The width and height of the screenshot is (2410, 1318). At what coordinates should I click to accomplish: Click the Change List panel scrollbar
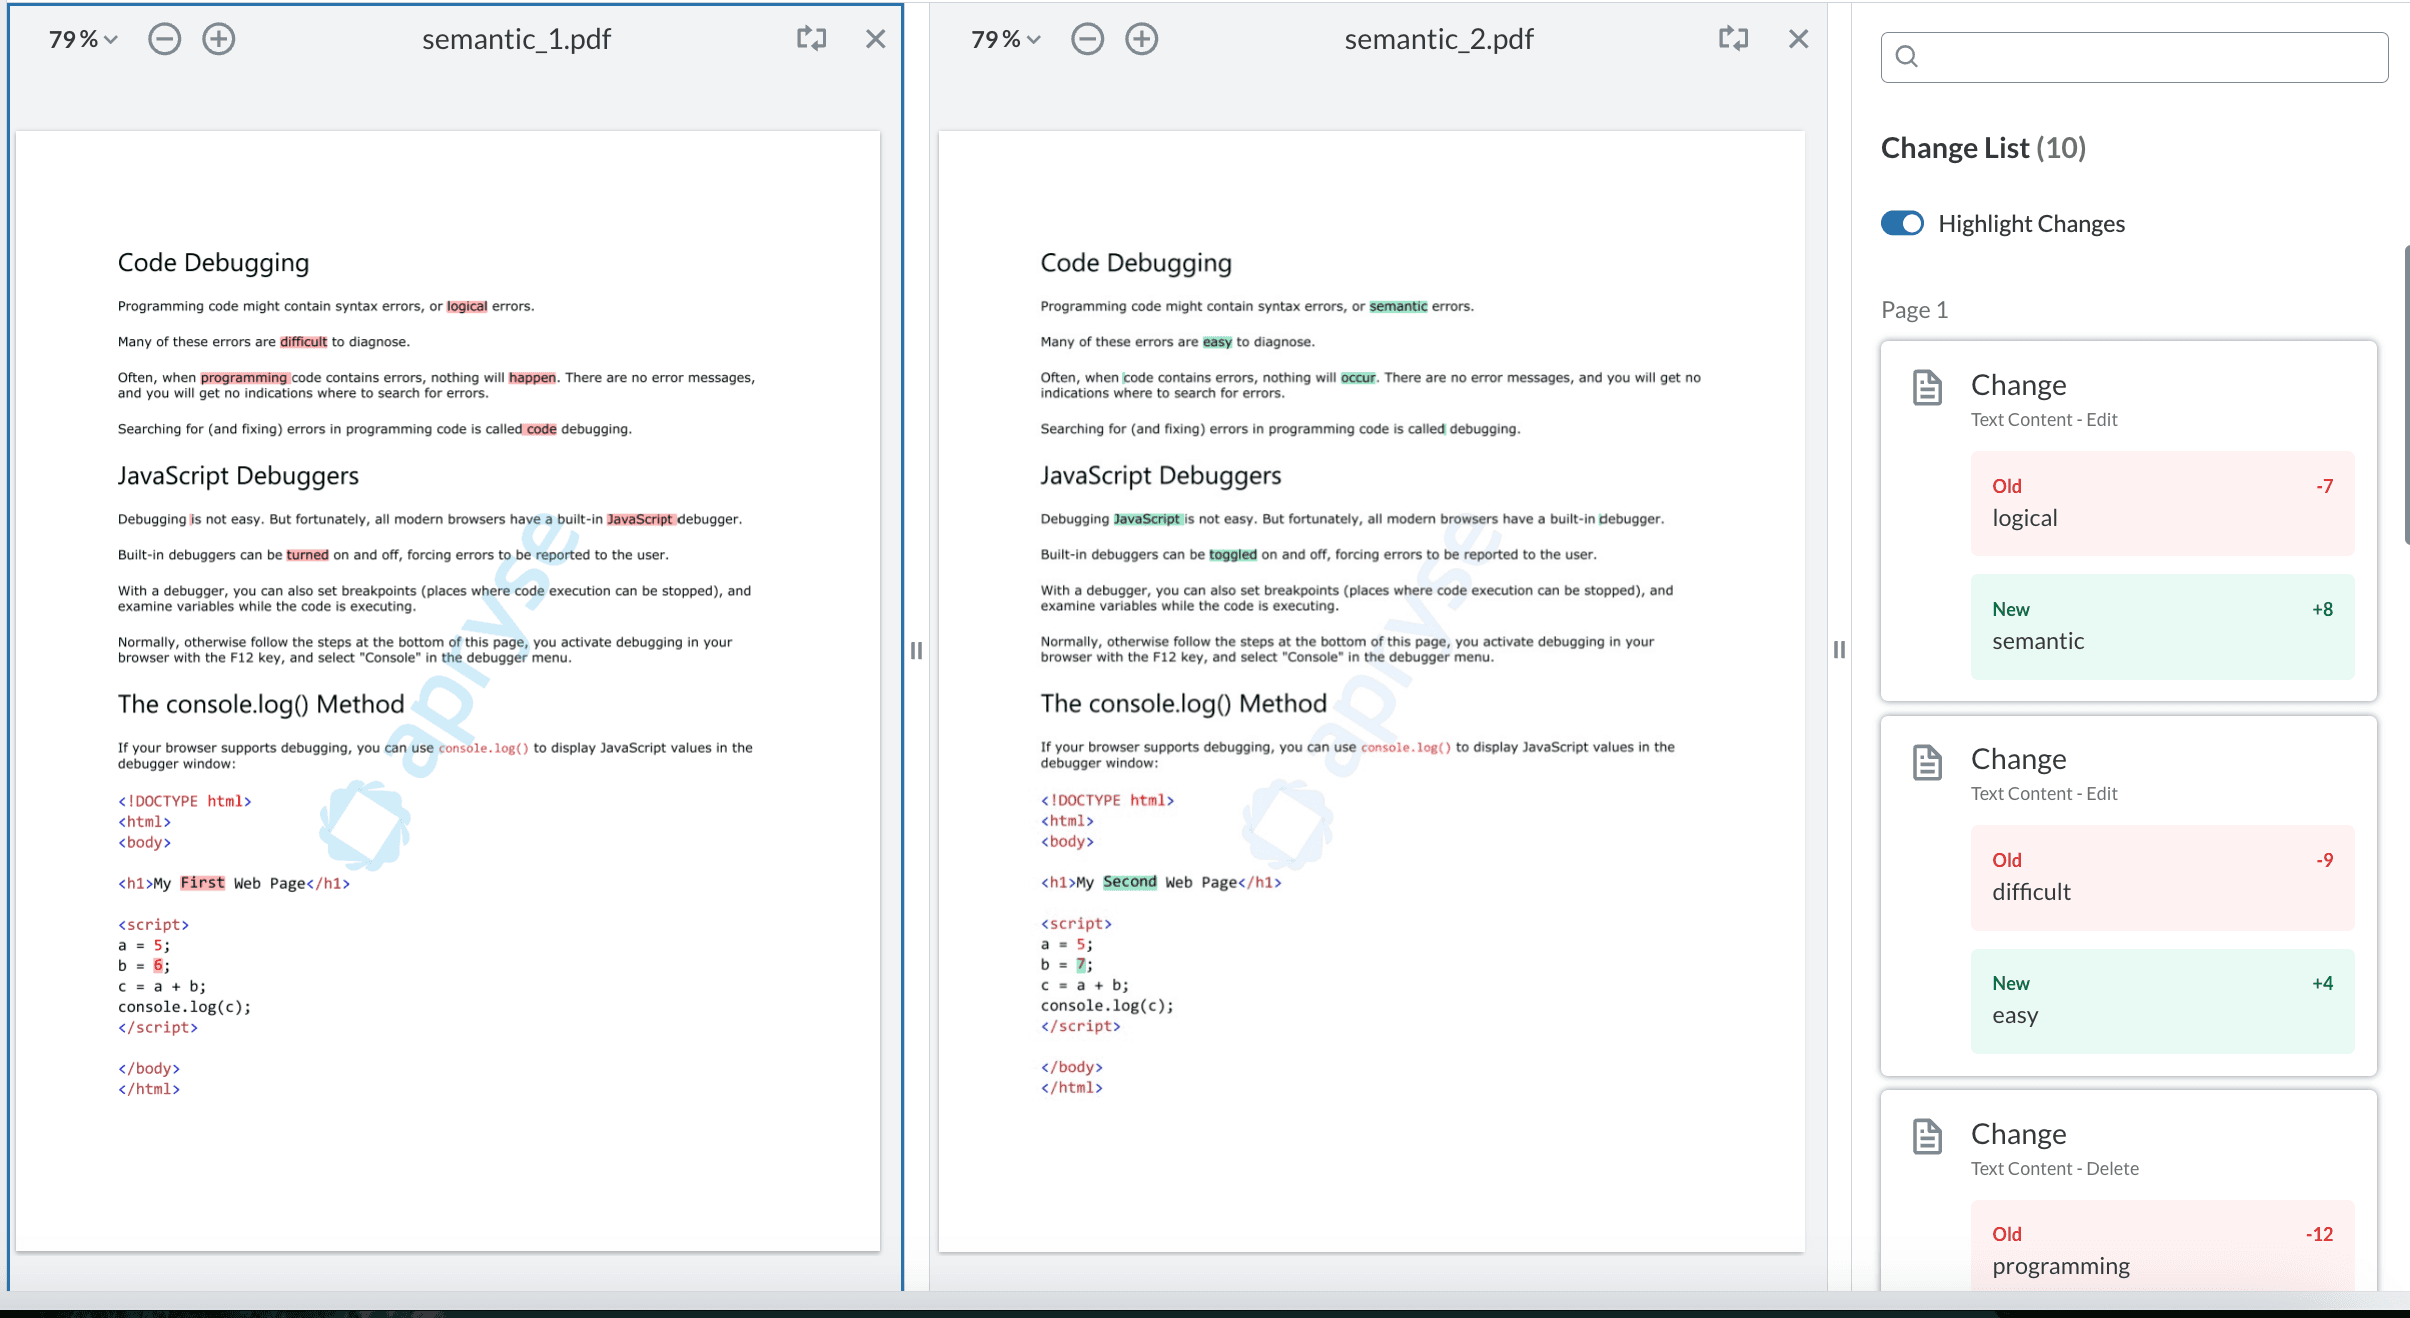[x=2405, y=395]
